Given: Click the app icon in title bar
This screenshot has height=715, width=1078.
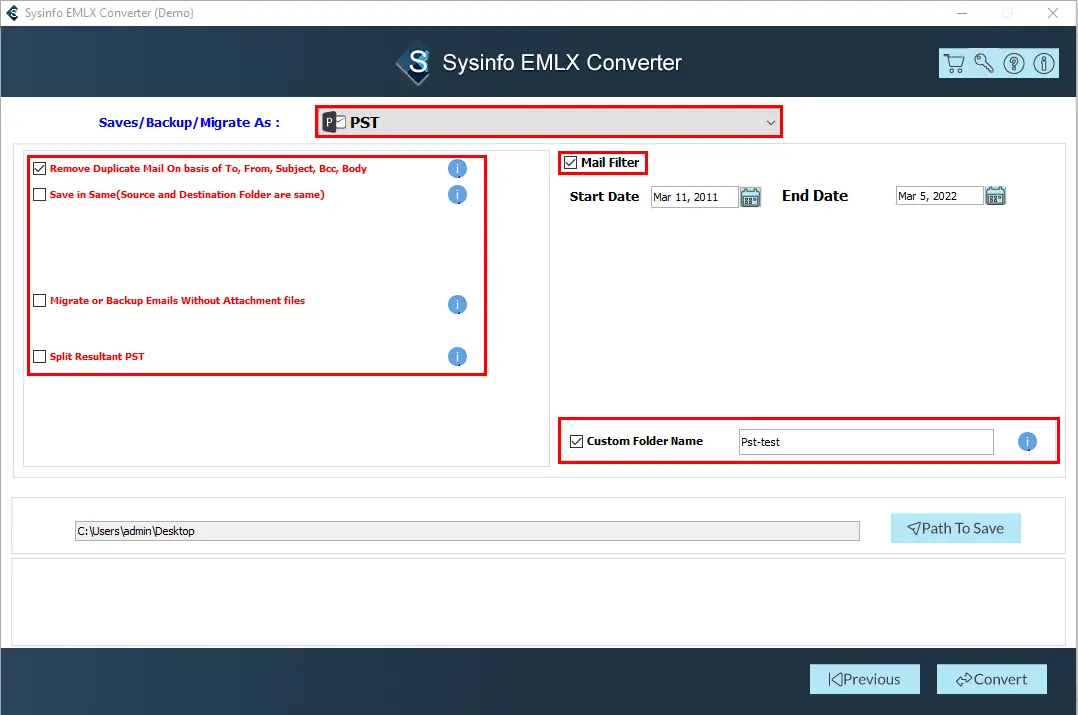Looking at the screenshot, I should tap(12, 12).
